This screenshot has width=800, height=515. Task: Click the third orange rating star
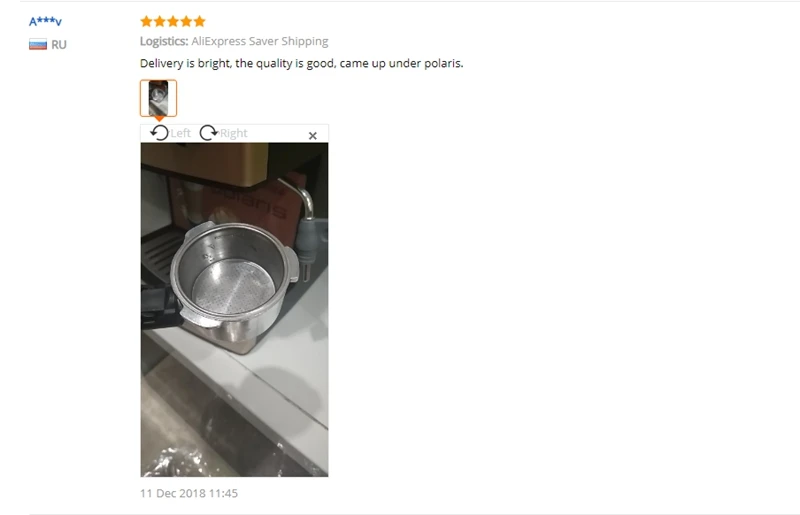coord(173,21)
